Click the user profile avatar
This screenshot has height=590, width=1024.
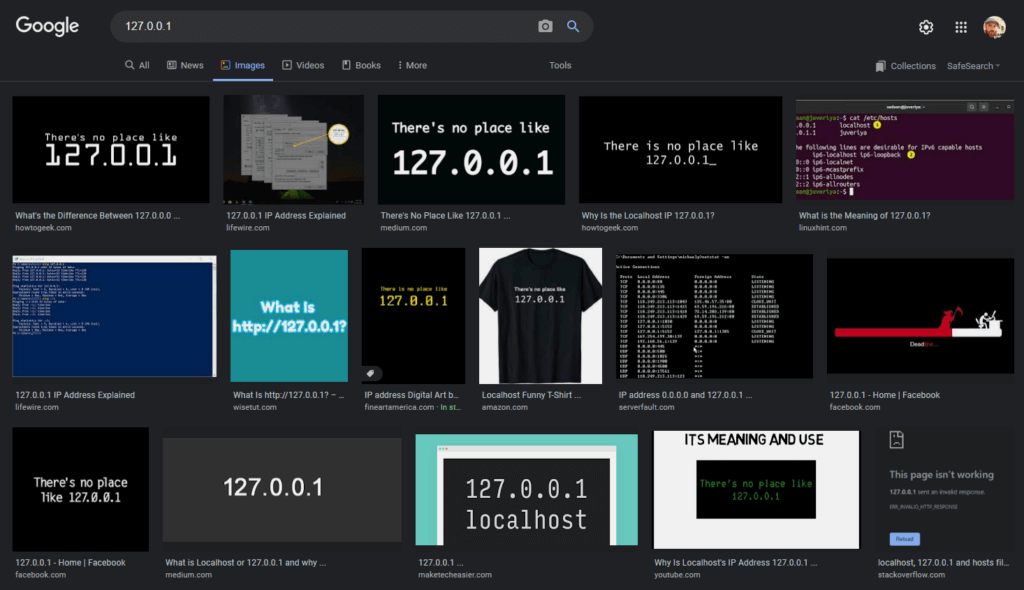click(x=994, y=27)
